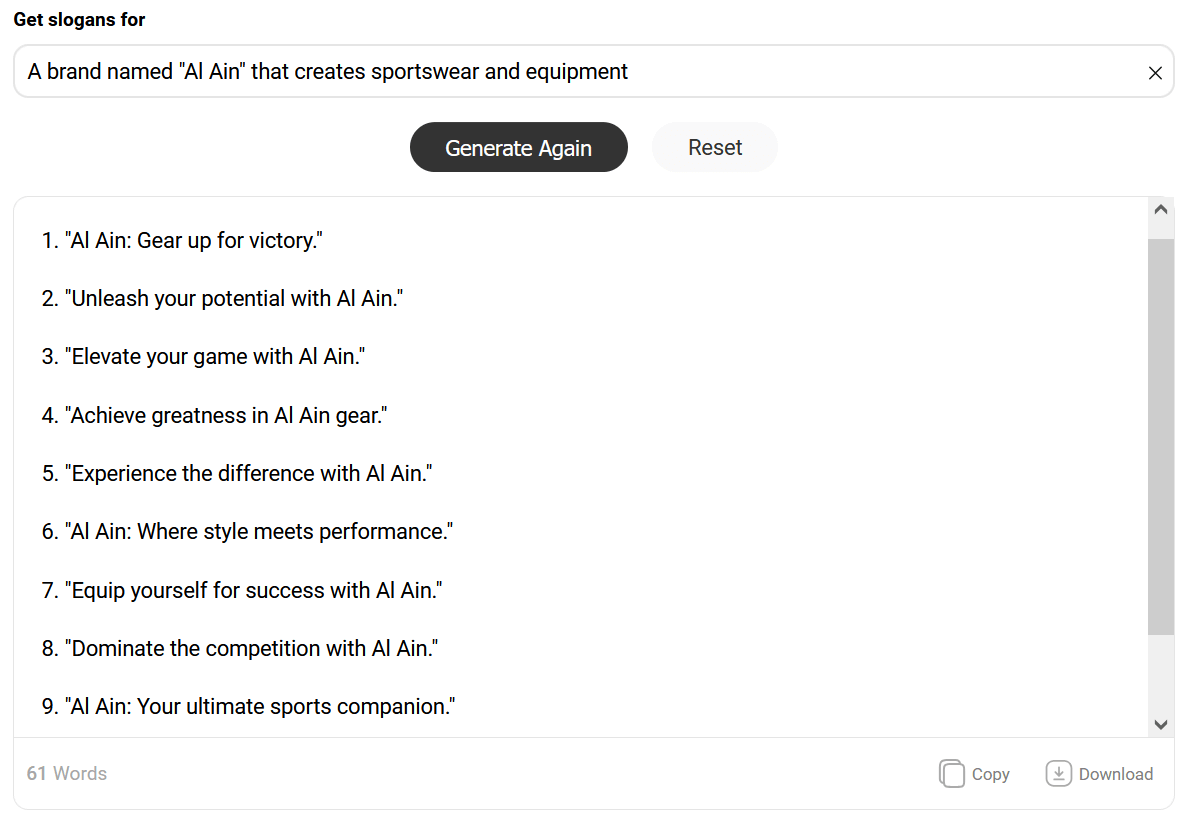Click the Download icon to save slogans
Viewport: 1193px width, 819px height.
1058,773
